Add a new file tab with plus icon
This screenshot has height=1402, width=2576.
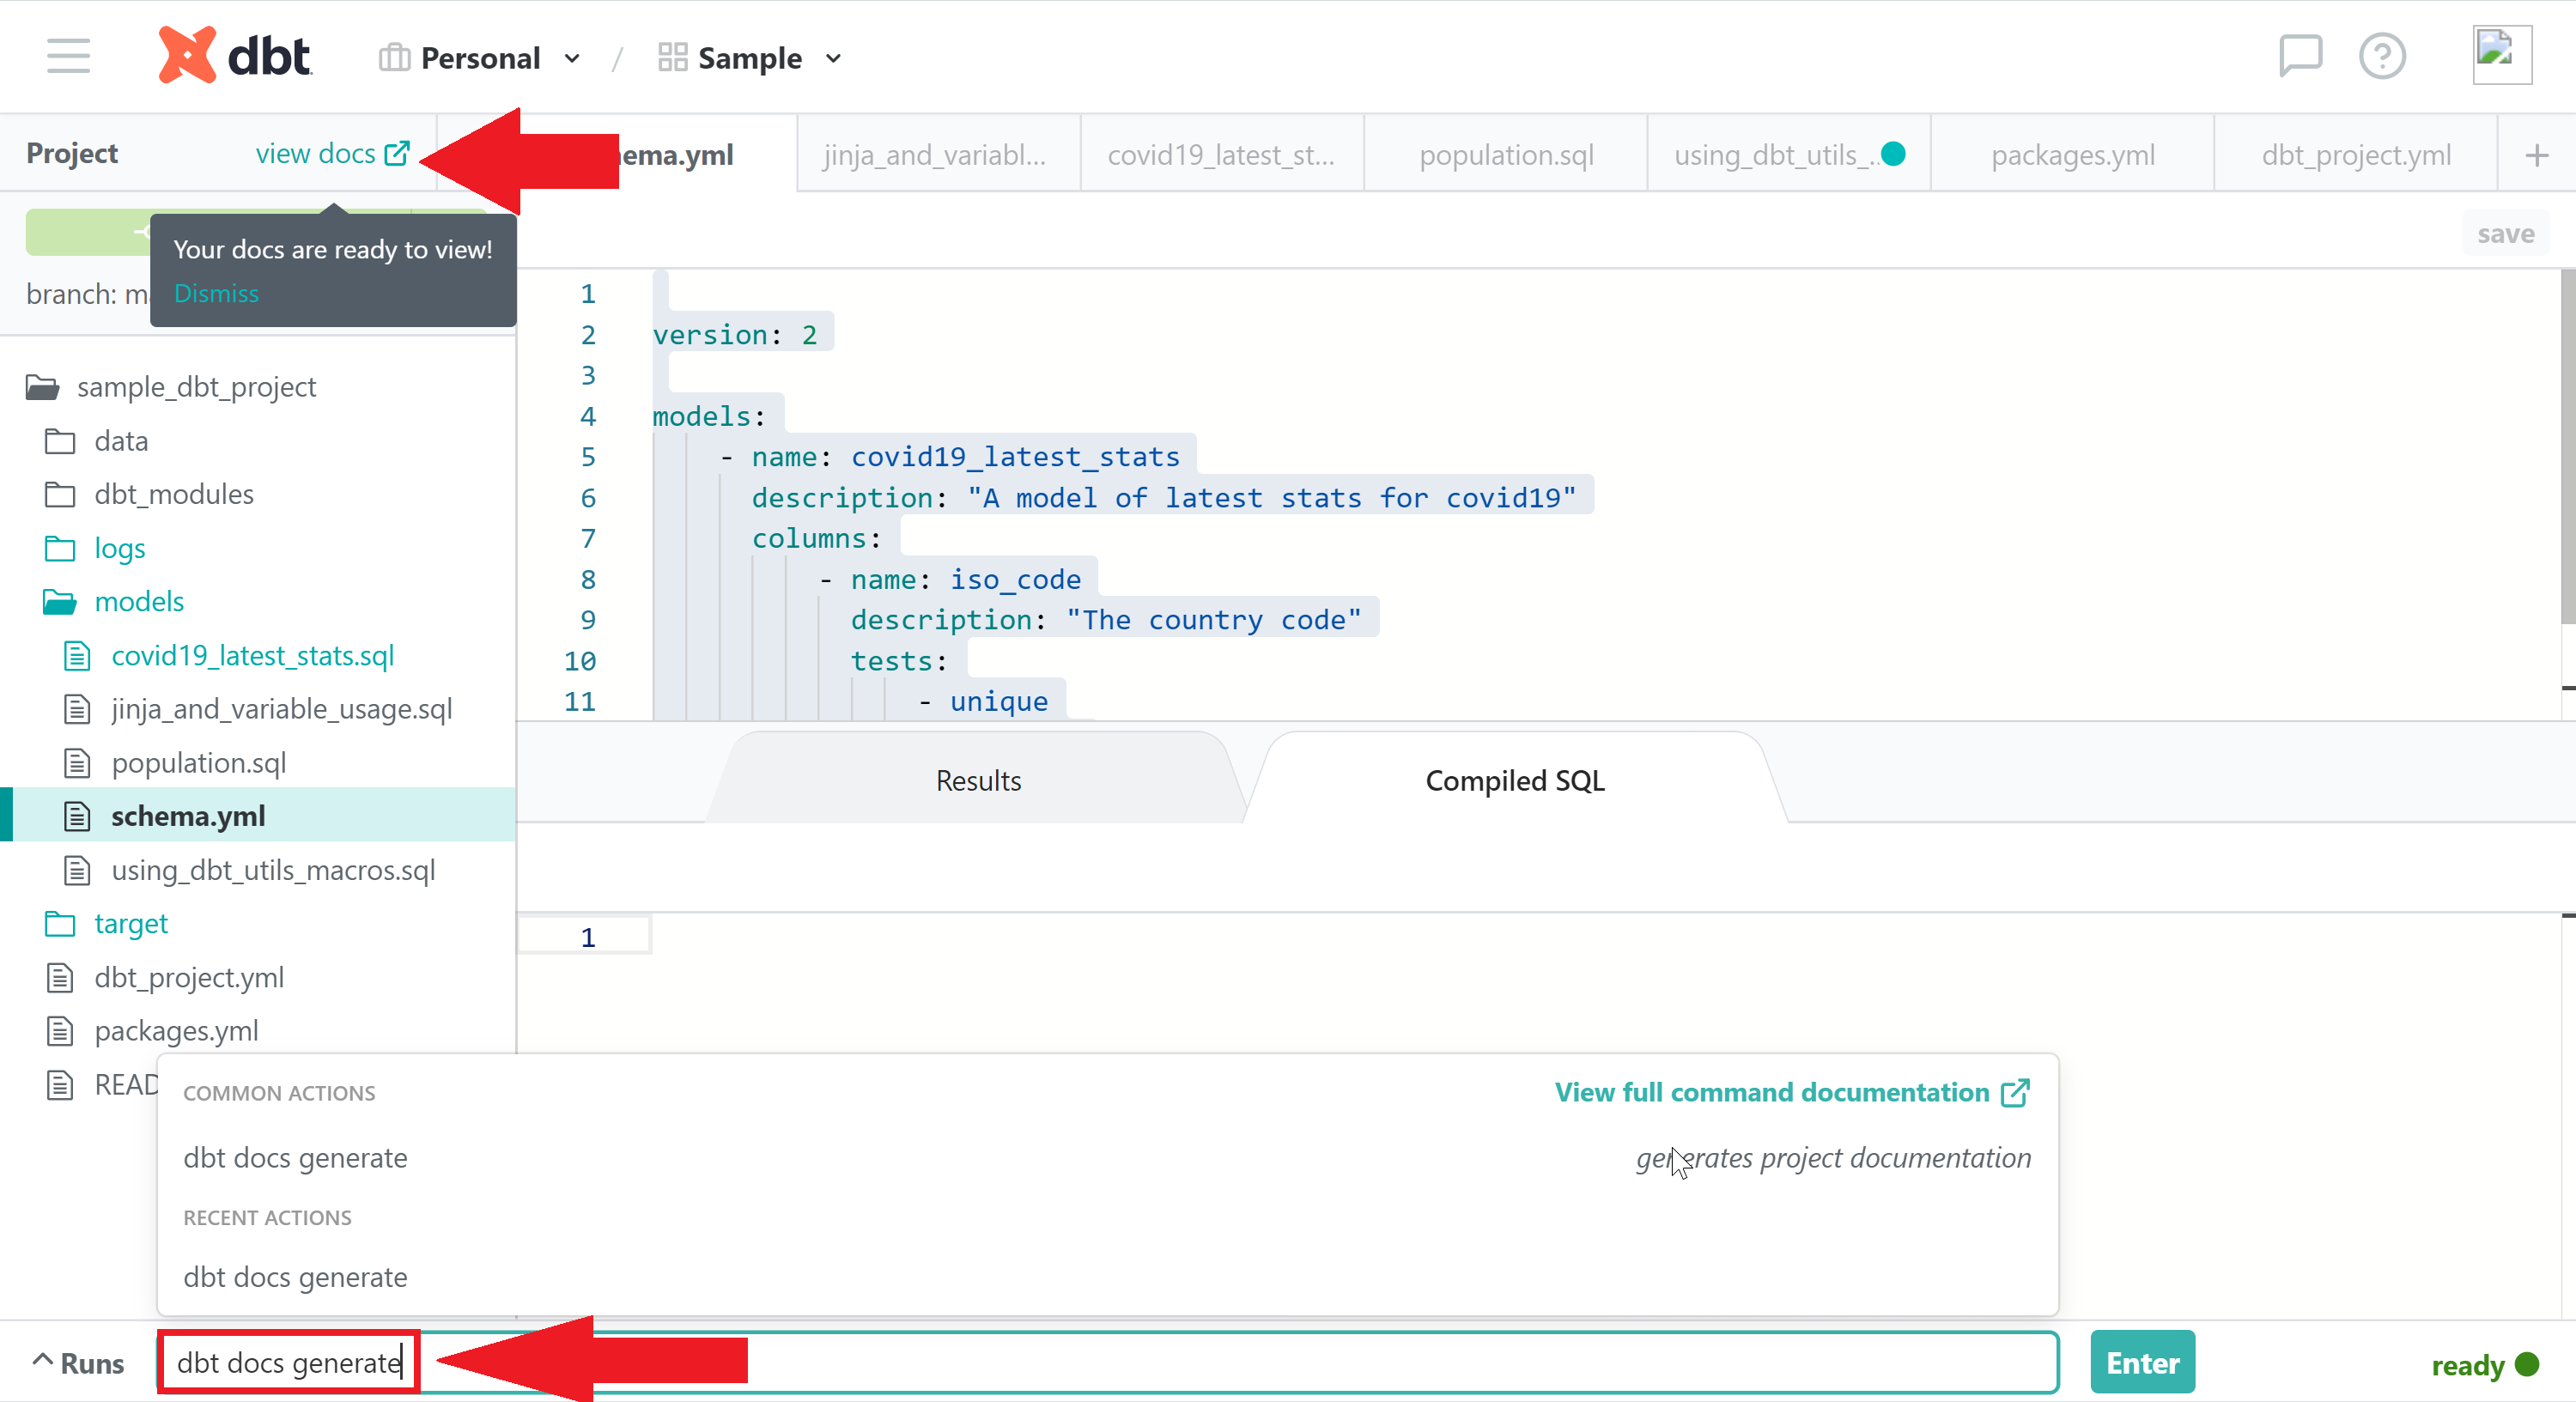tap(2536, 155)
